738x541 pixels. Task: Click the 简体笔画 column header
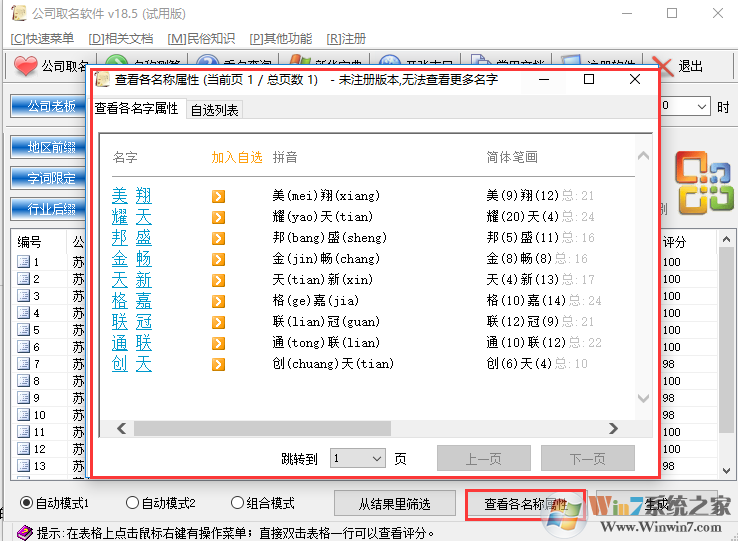(512, 157)
